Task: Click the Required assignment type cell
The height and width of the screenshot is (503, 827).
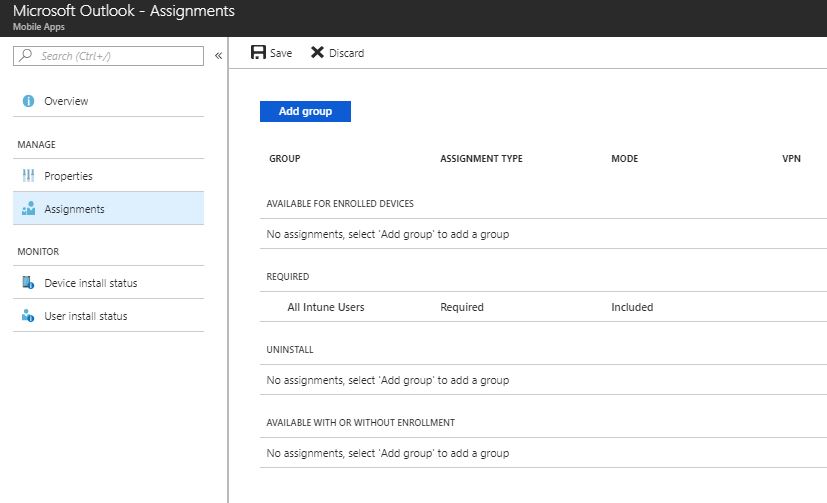Action: [462, 307]
